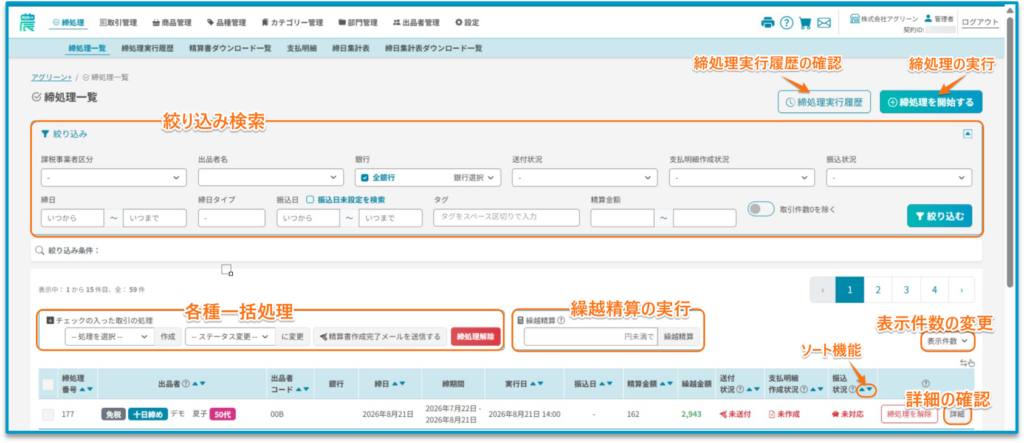Click 精算書作成完了メールを送信する button
This screenshot has width=1024, height=443.
pyautogui.click(x=380, y=337)
